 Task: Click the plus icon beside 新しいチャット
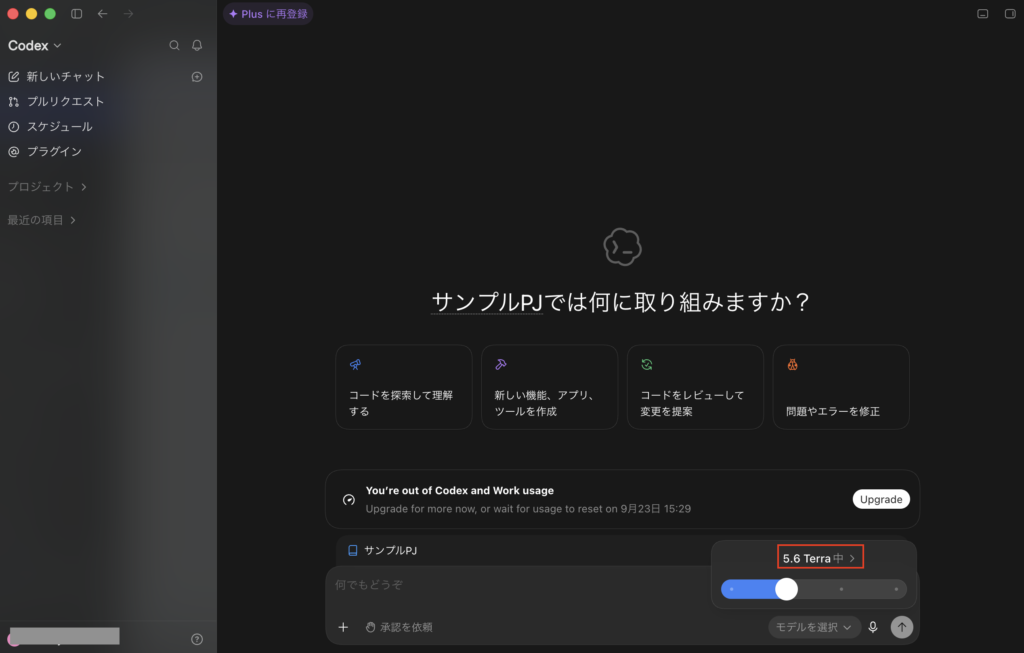coord(197,76)
